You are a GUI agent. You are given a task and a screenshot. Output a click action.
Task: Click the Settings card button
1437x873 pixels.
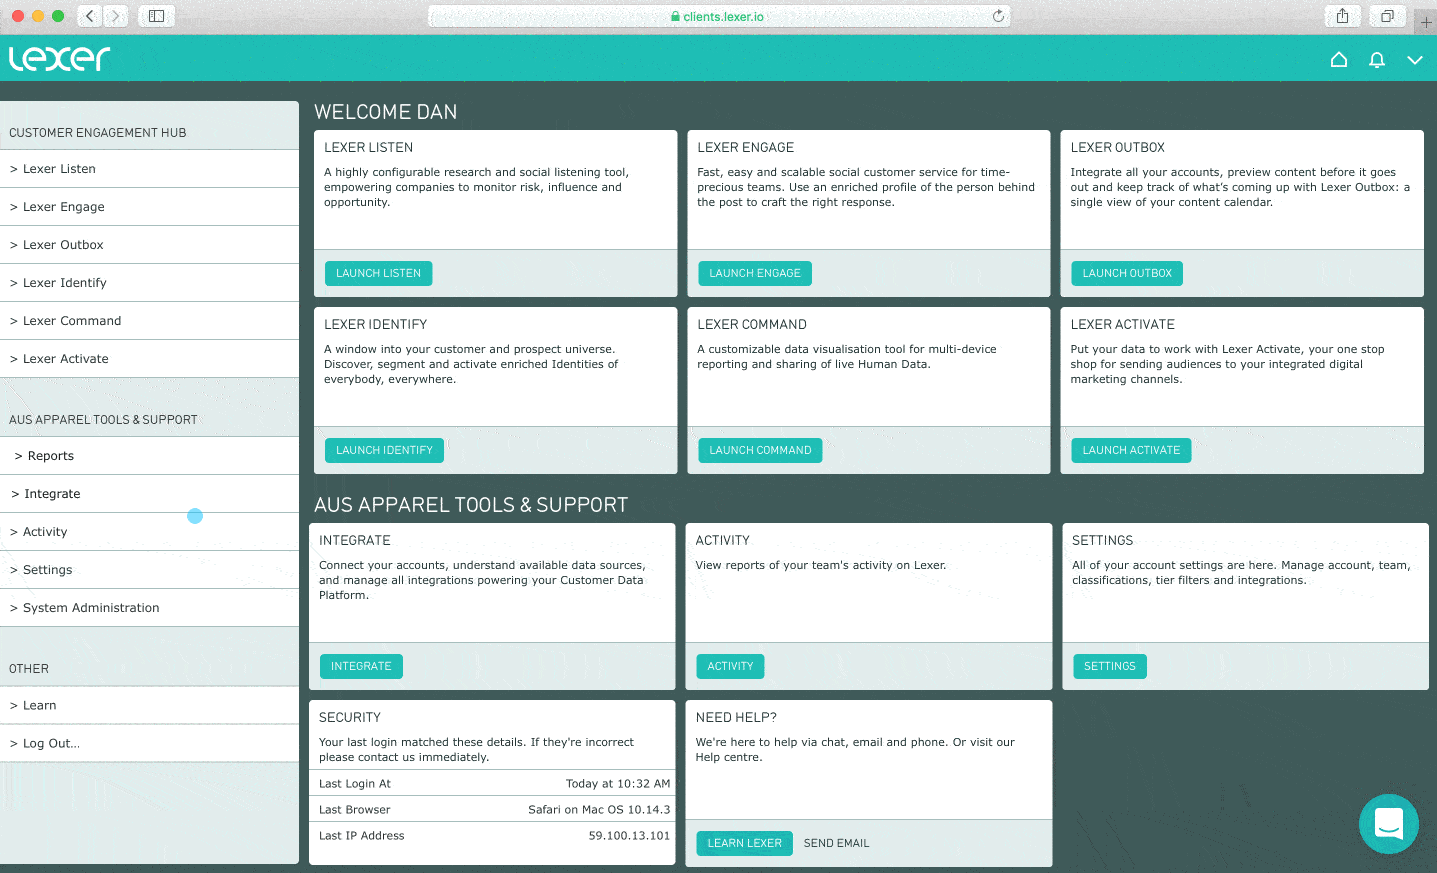click(1110, 666)
